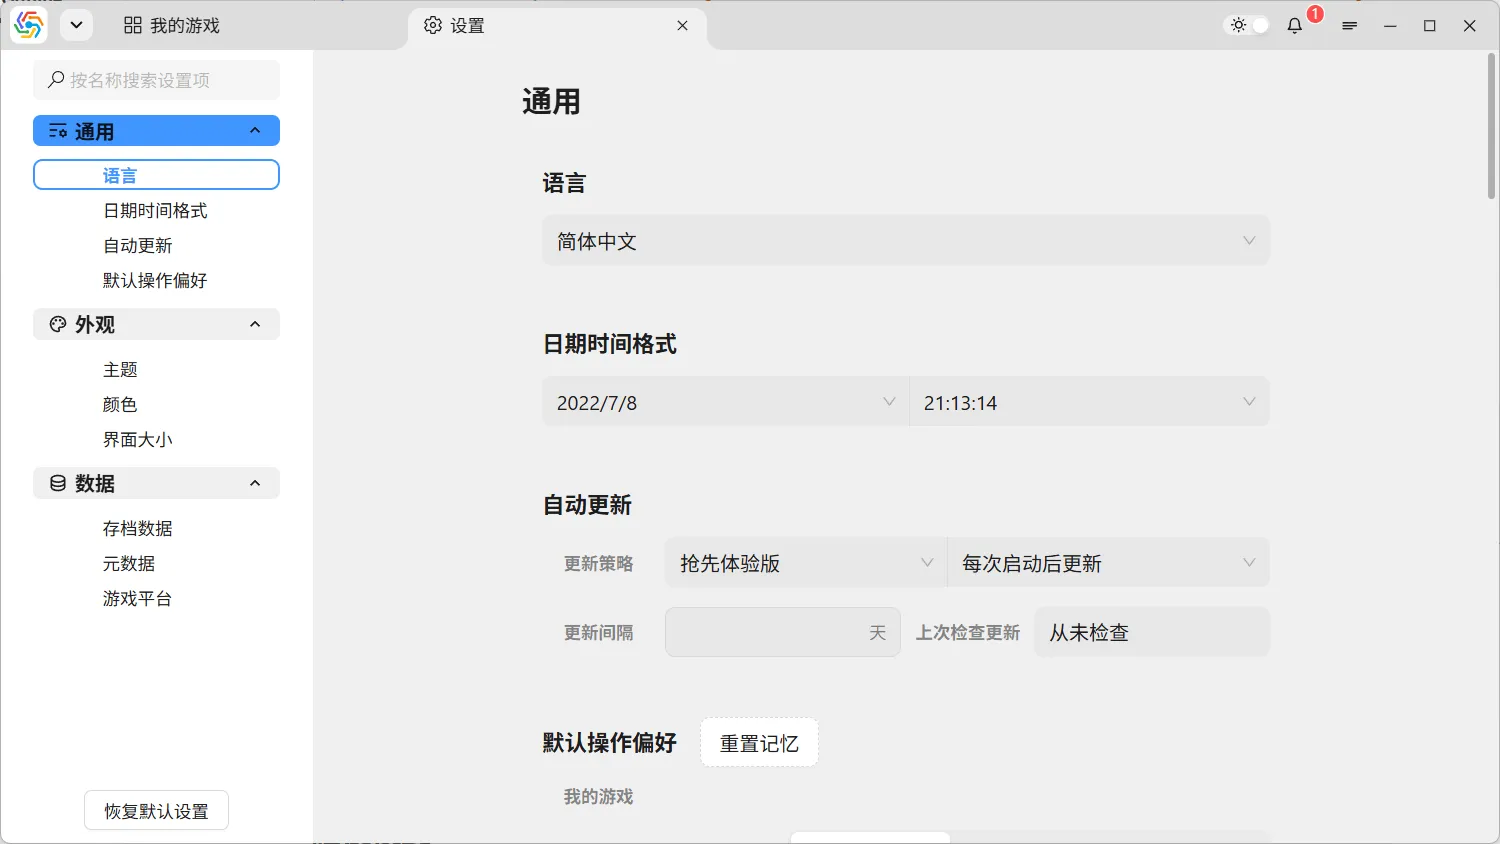Toggle the light/dark theme switch
The height and width of the screenshot is (844, 1500).
(1249, 26)
